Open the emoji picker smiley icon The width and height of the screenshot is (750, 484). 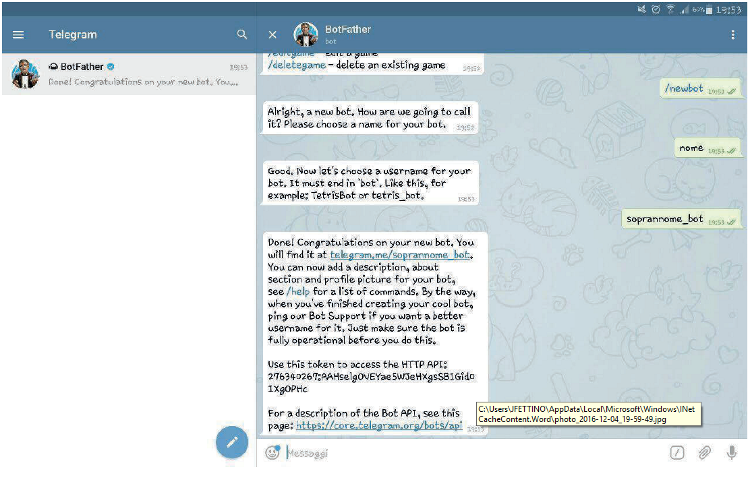click(x=272, y=453)
